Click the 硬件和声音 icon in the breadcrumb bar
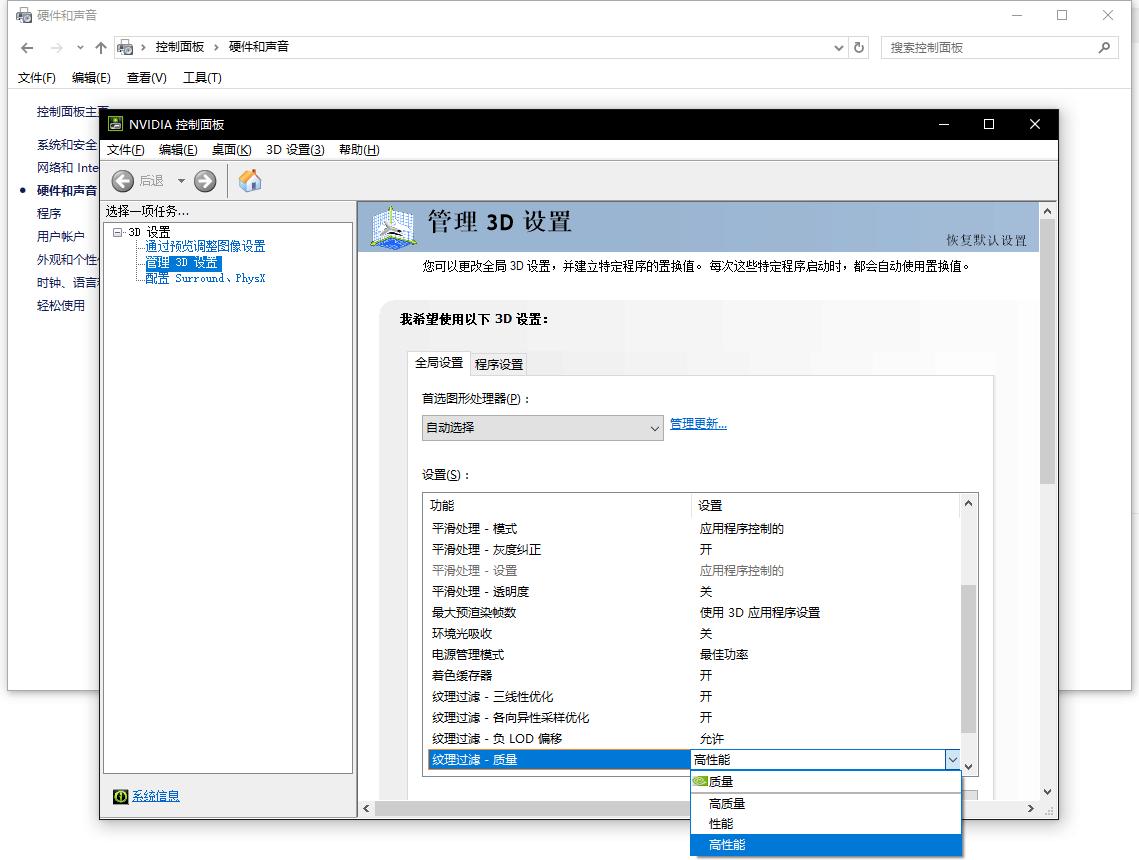 point(126,46)
